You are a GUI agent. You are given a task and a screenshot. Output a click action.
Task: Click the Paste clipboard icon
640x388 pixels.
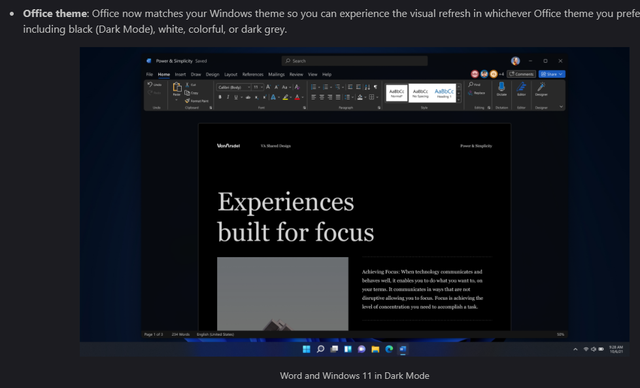click(177, 87)
